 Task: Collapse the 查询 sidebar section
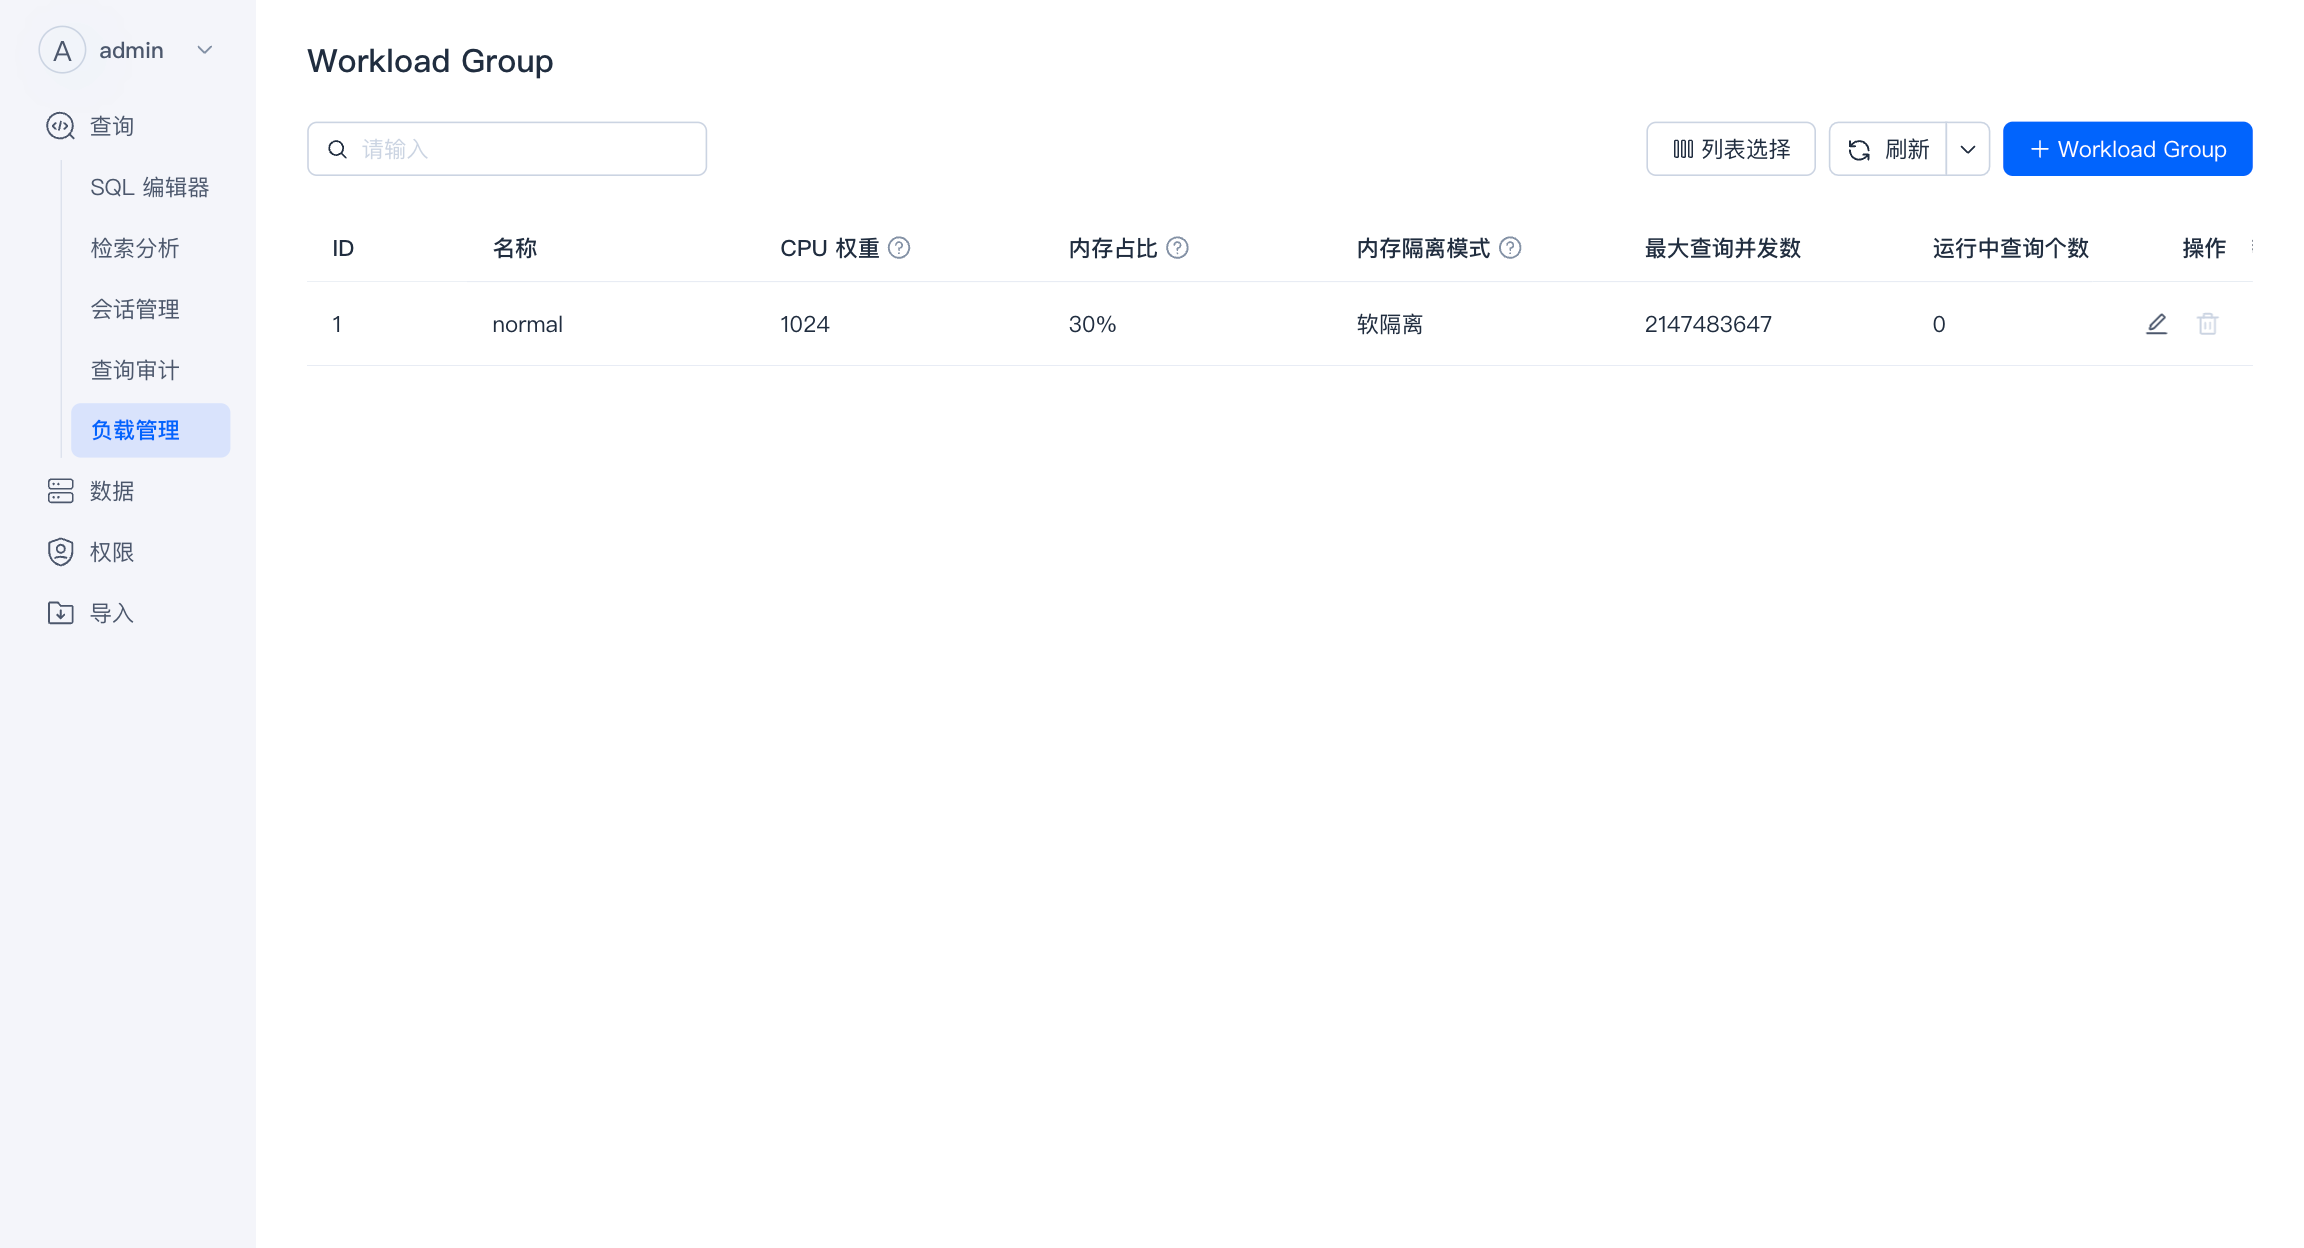click(x=111, y=126)
